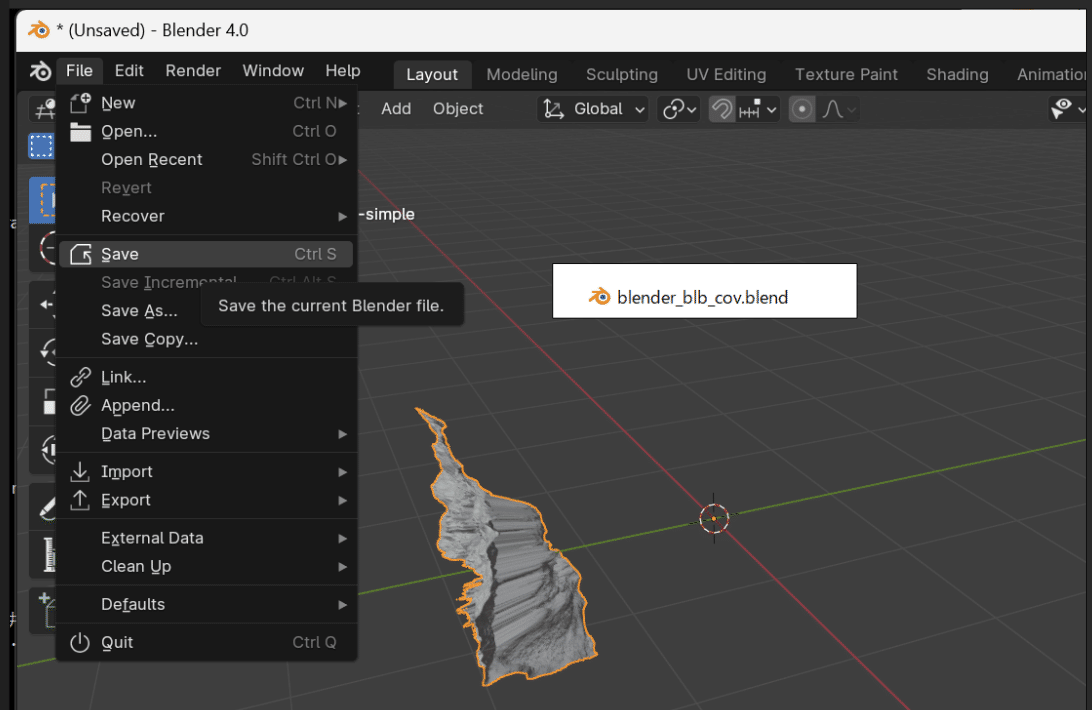Pick the Annotate tool
This screenshot has height=710, width=1092.
[45, 506]
